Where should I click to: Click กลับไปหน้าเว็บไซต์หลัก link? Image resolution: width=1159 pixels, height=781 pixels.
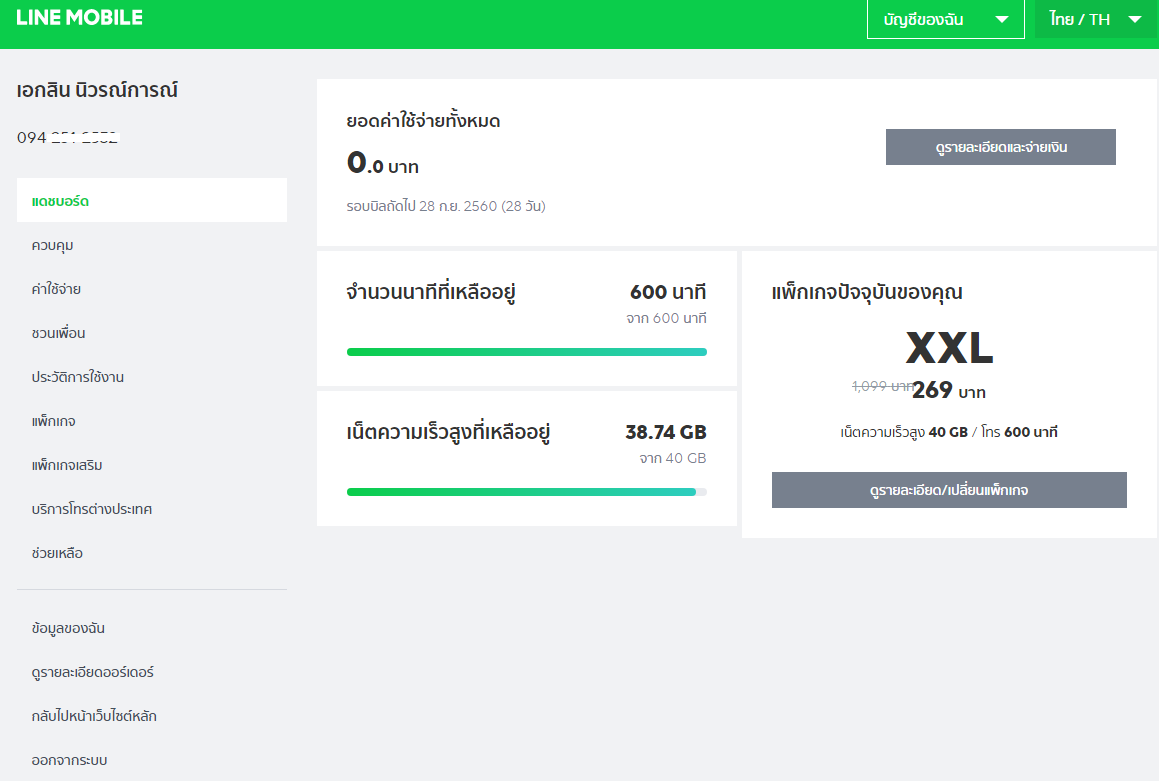[x=94, y=716]
